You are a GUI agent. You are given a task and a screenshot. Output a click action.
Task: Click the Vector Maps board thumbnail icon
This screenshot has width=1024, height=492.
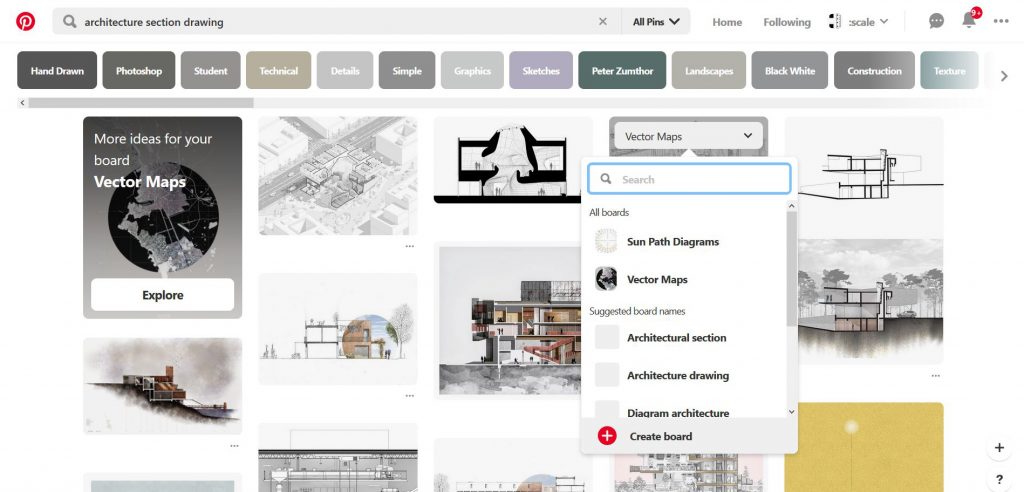point(606,279)
